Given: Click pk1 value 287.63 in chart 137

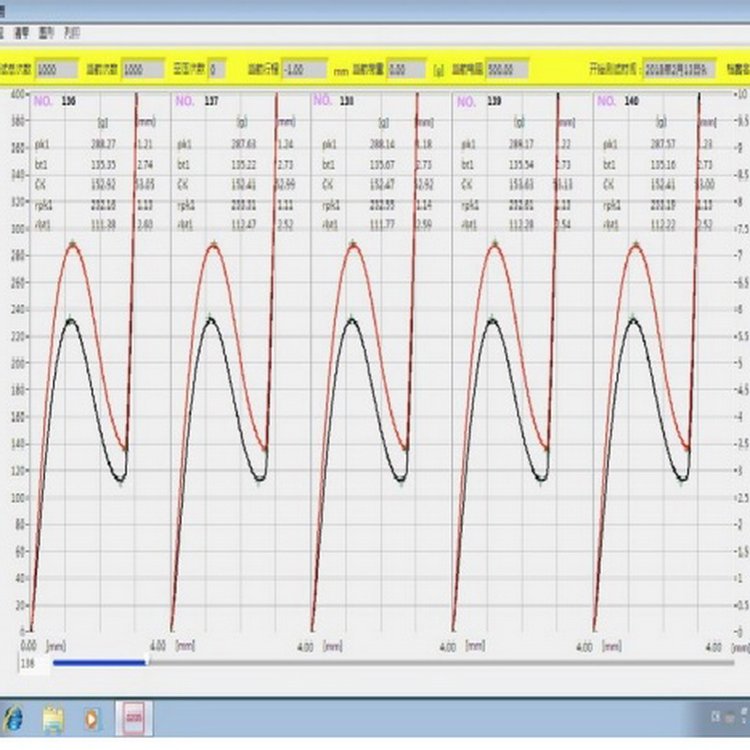Looking at the screenshot, I should (x=244, y=144).
